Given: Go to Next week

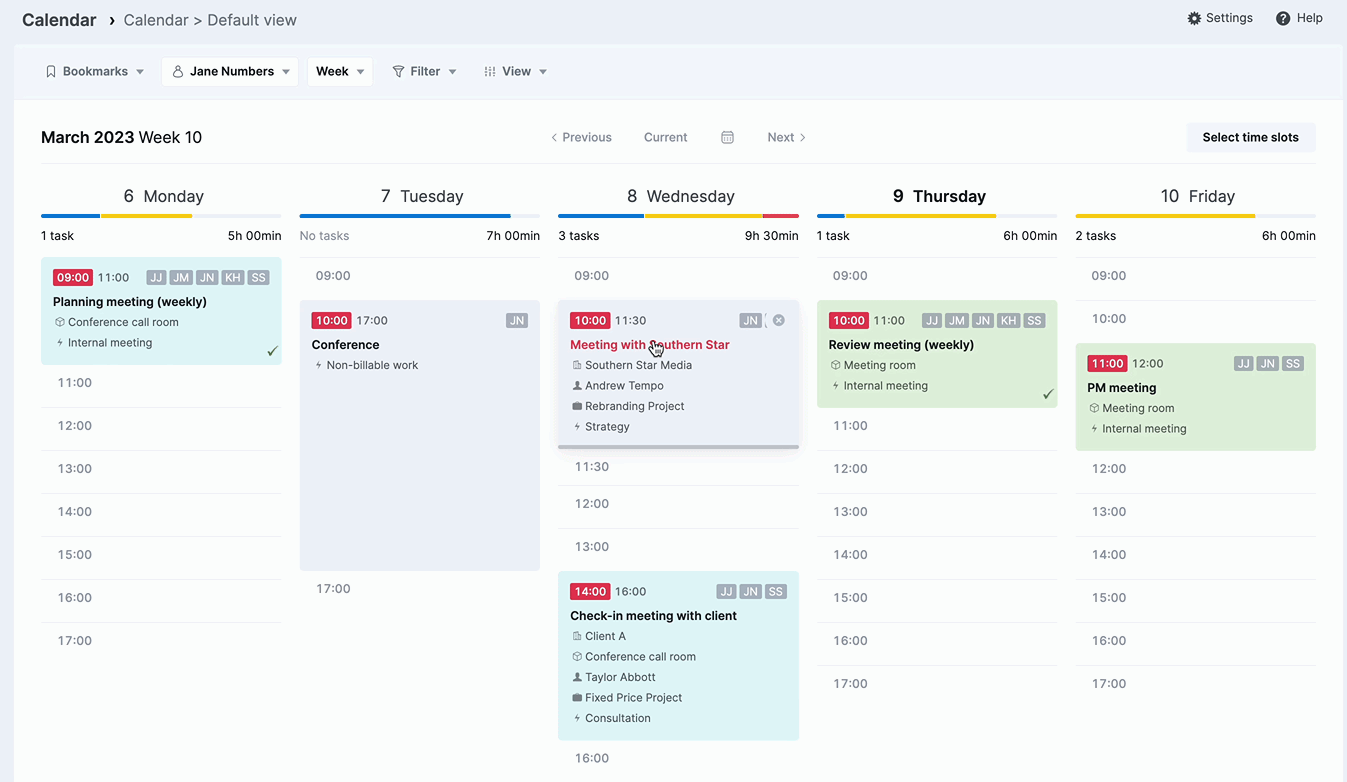Looking at the screenshot, I should click(786, 137).
